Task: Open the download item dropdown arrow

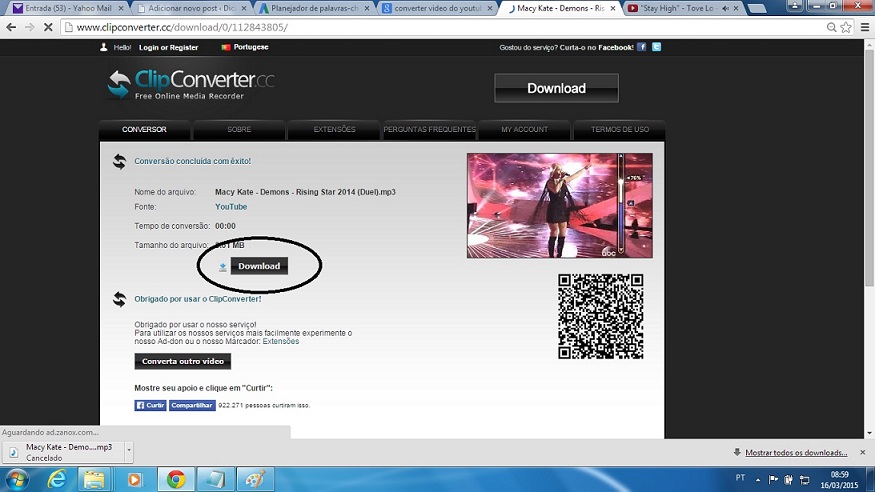Action: pyautogui.click(x=129, y=450)
